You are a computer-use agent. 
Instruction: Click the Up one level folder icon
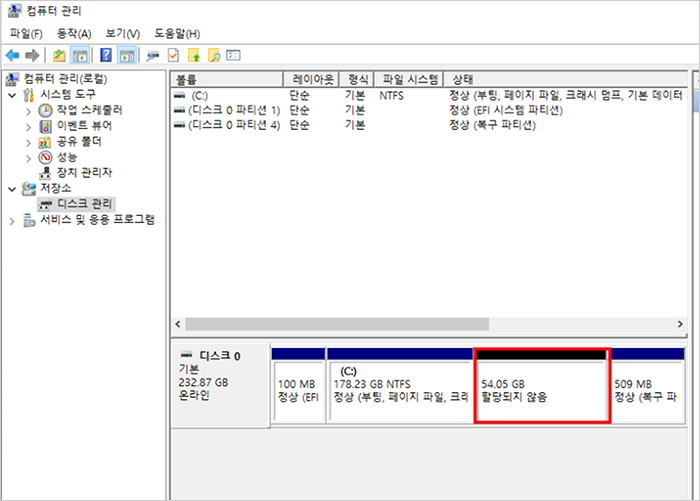(x=59, y=56)
